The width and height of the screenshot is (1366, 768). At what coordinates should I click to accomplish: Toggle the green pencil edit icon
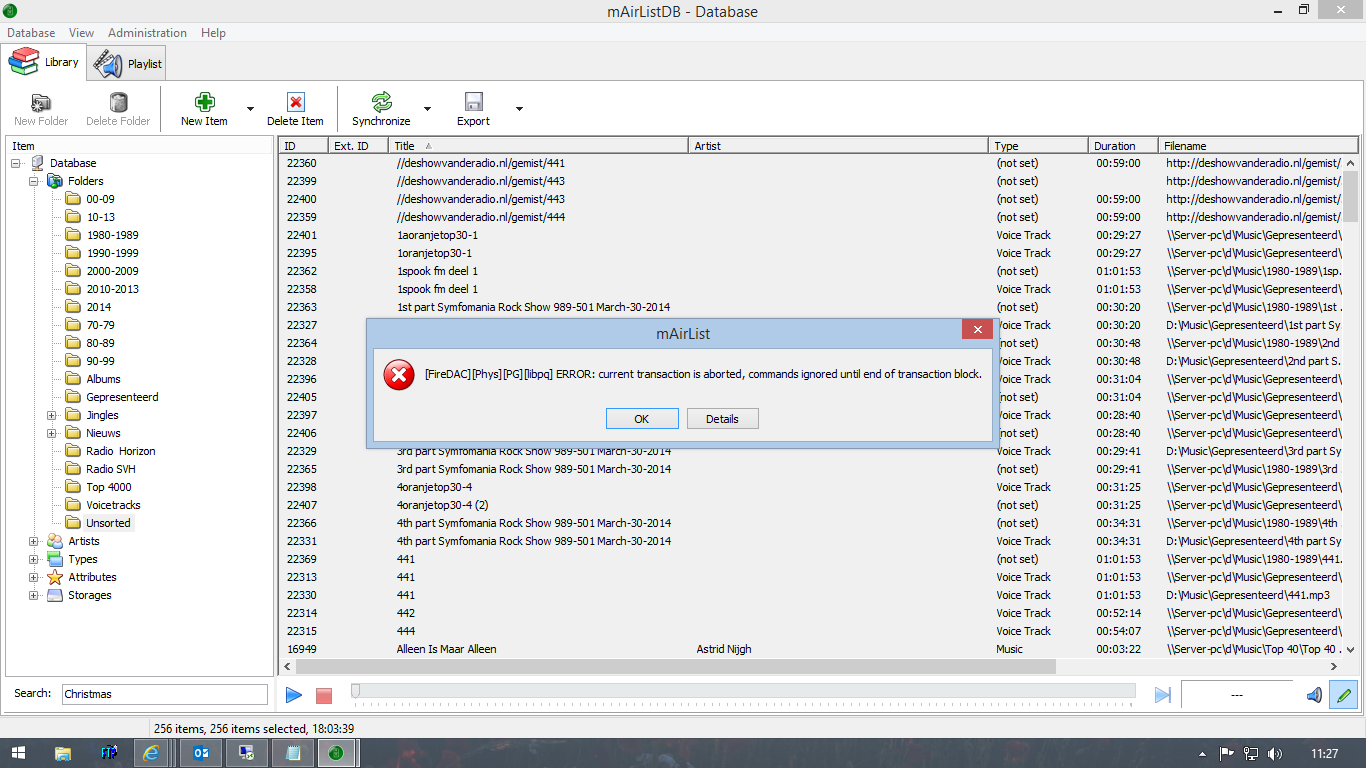1344,695
